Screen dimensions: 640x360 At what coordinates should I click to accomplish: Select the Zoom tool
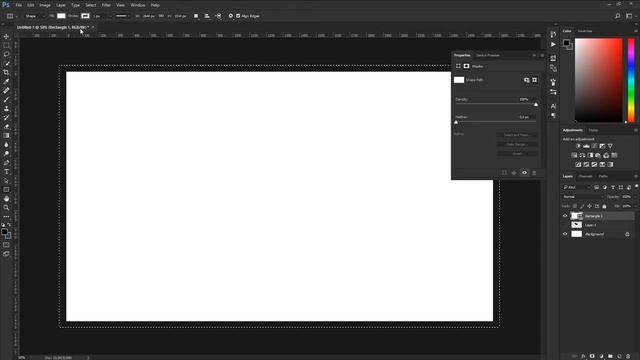click(x=6, y=207)
